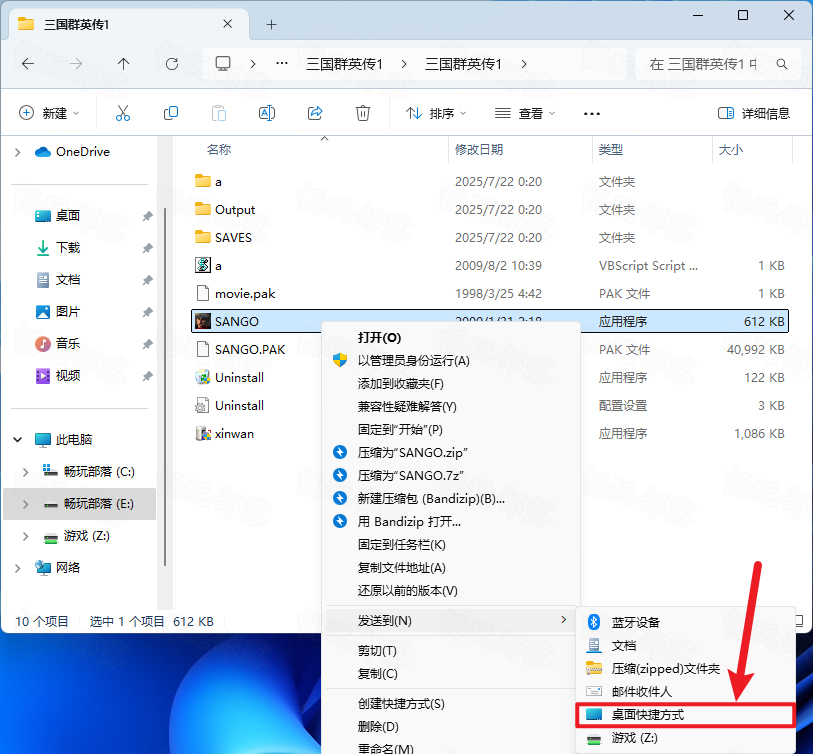Image resolution: width=813 pixels, height=754 pixels.
Task: Expand the 畅玩部落 (E:) drive node
Action: click(x=25, y=504)
